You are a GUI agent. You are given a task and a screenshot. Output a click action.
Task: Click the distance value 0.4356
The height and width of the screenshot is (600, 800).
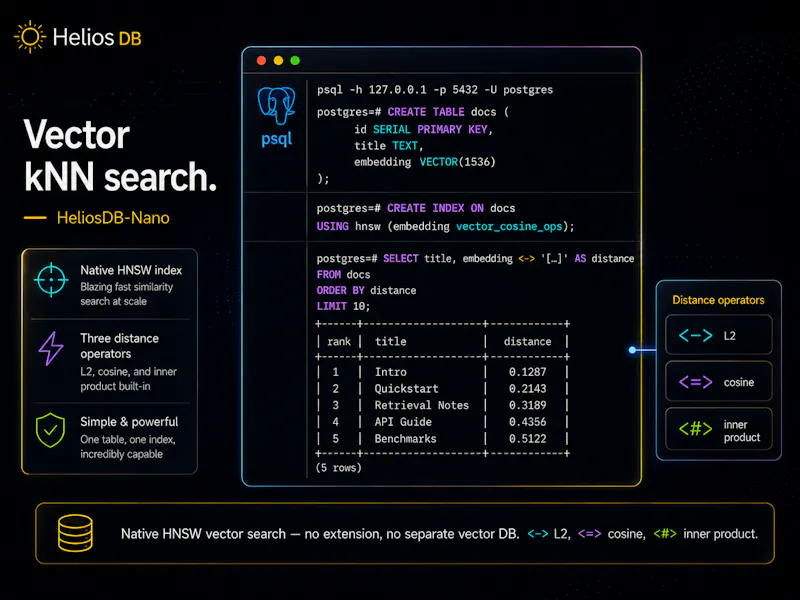point(528,422)
